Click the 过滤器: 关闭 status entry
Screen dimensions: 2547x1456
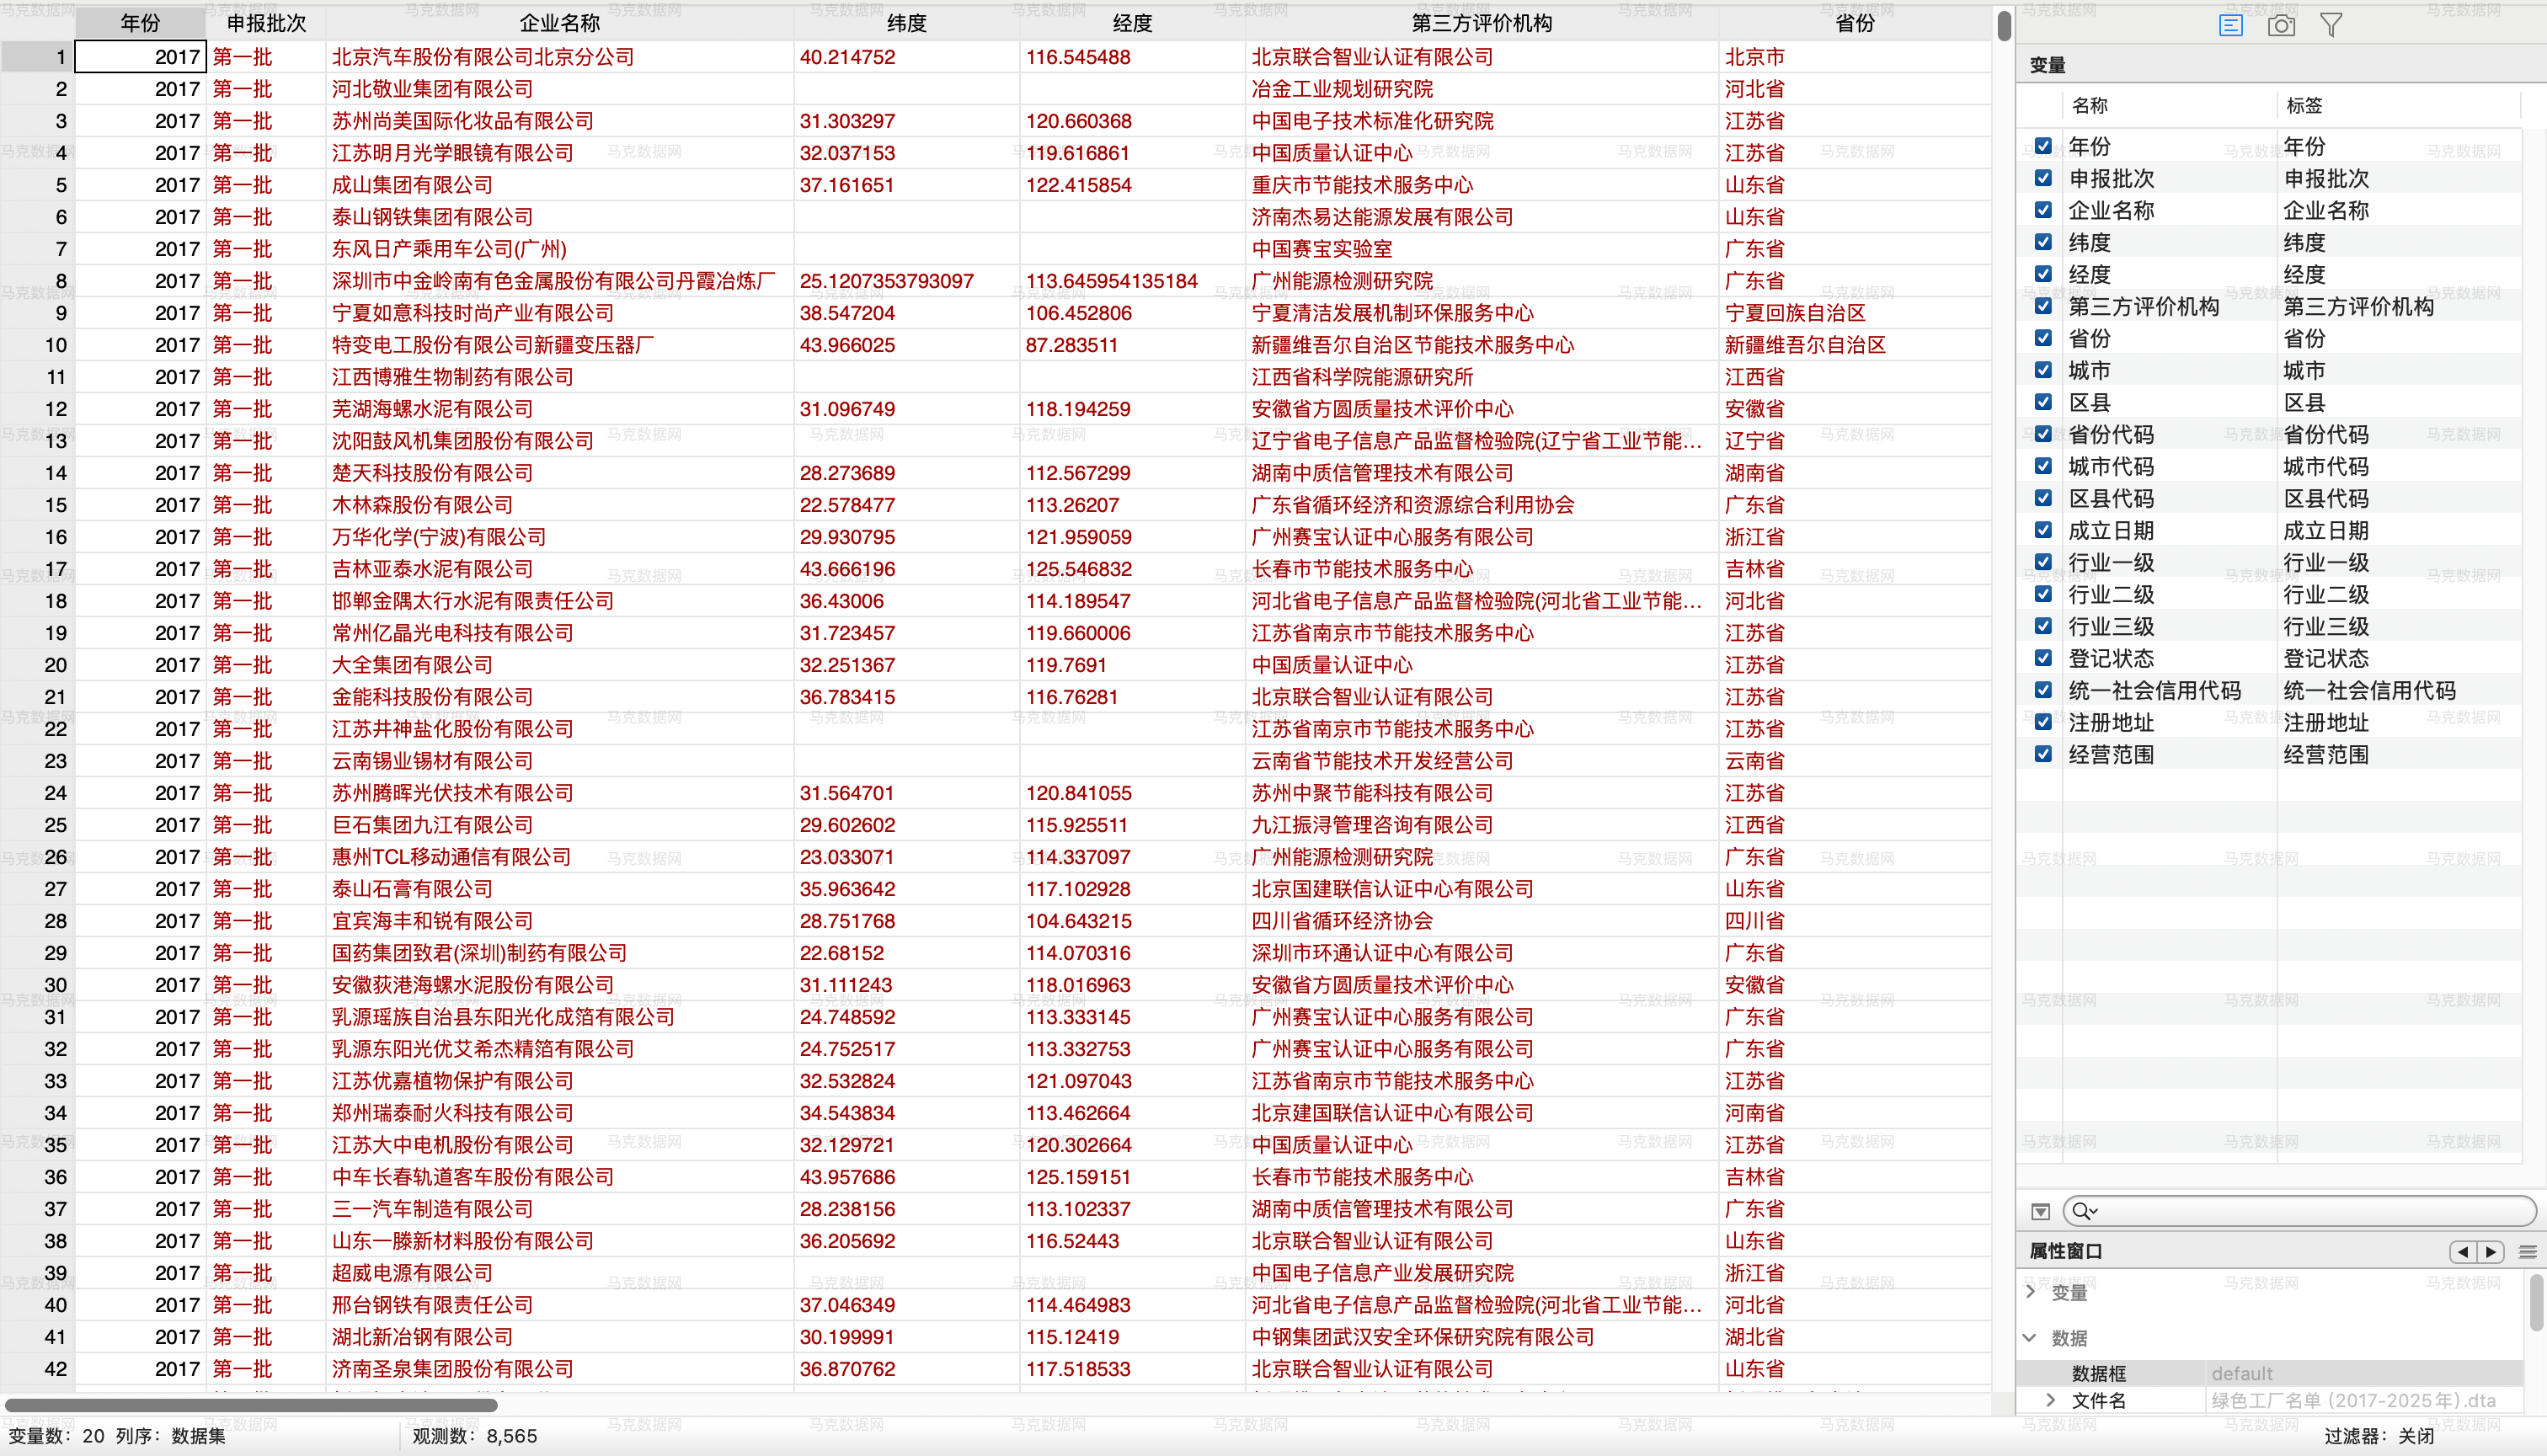(2379, 1436)
